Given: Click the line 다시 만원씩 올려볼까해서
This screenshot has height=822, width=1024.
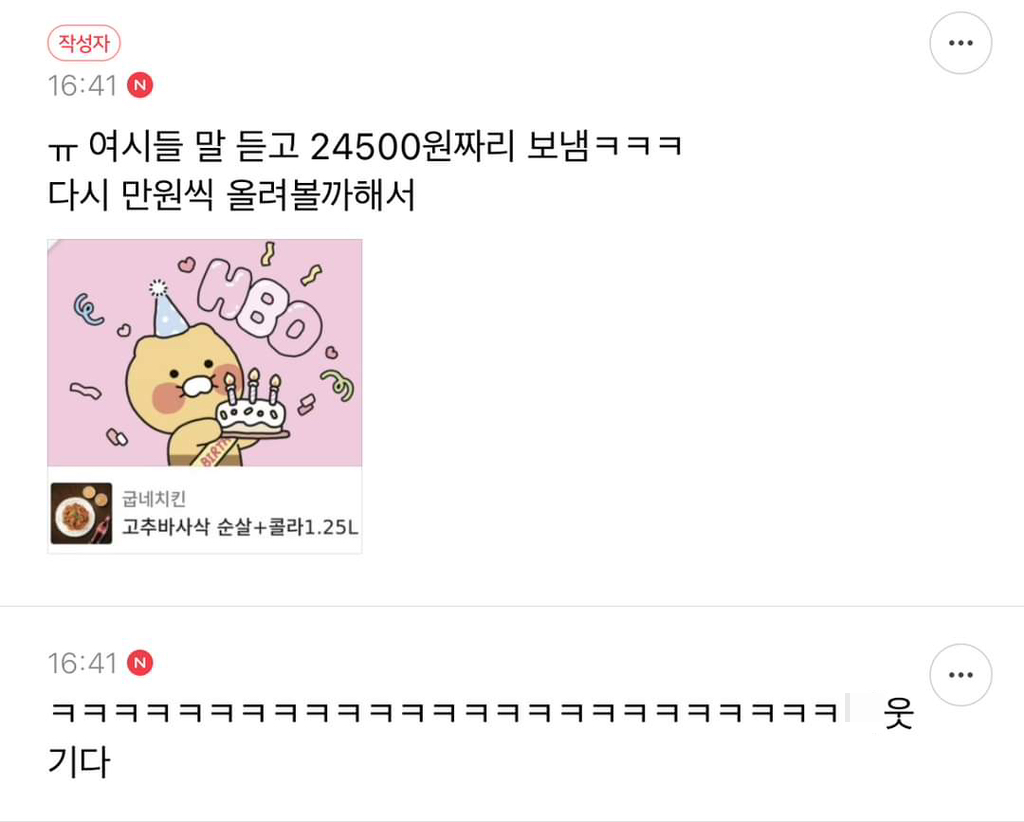Looking at the screenshot, I should [x=232, y=195].
